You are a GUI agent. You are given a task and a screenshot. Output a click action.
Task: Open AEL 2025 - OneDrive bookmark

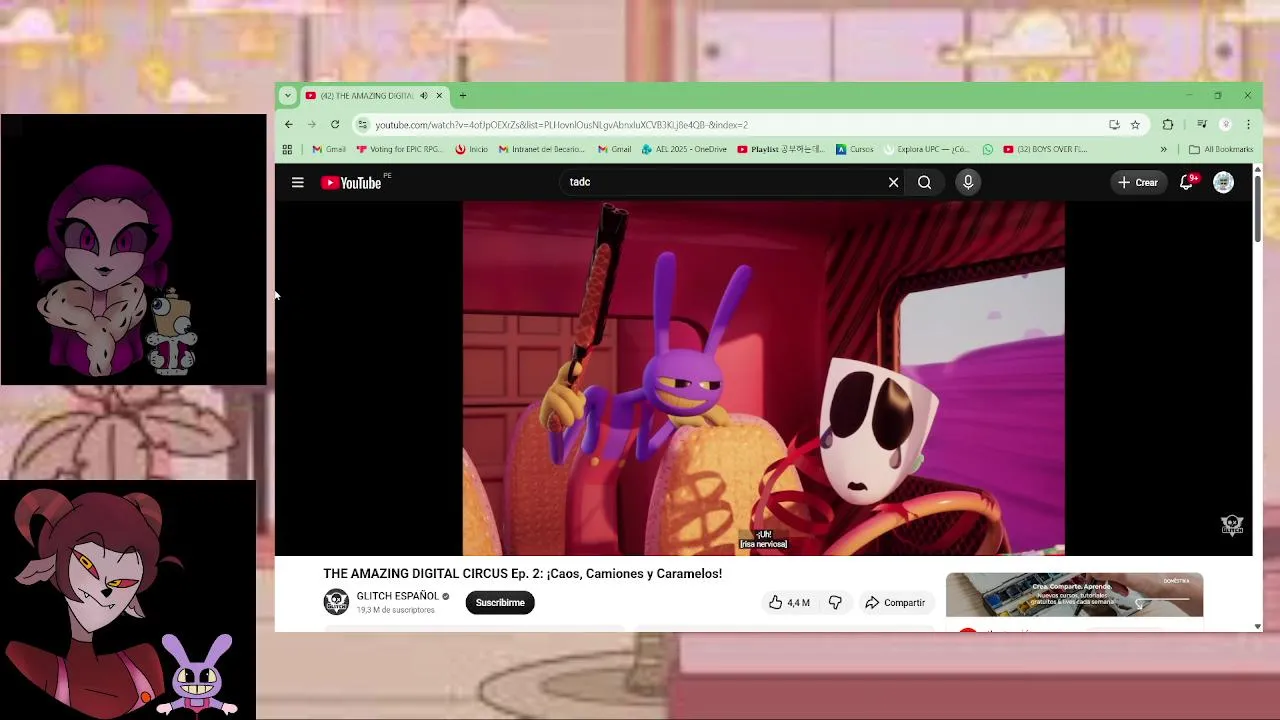684,149
